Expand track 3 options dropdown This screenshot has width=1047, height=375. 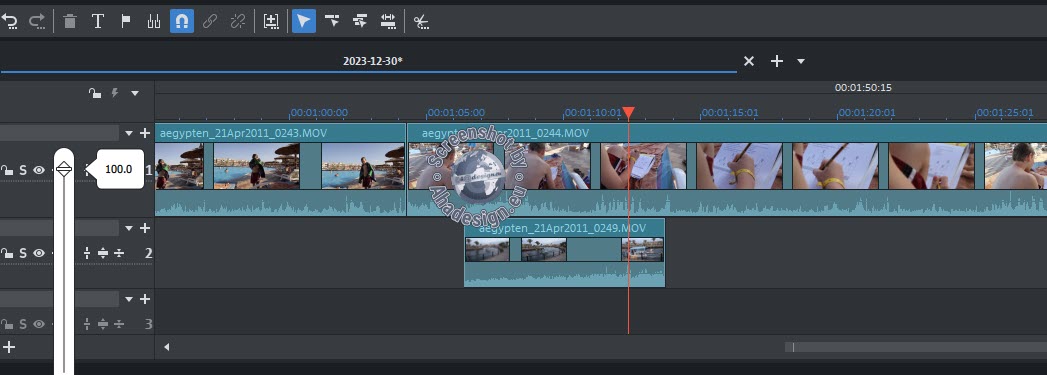click(129, 299)
